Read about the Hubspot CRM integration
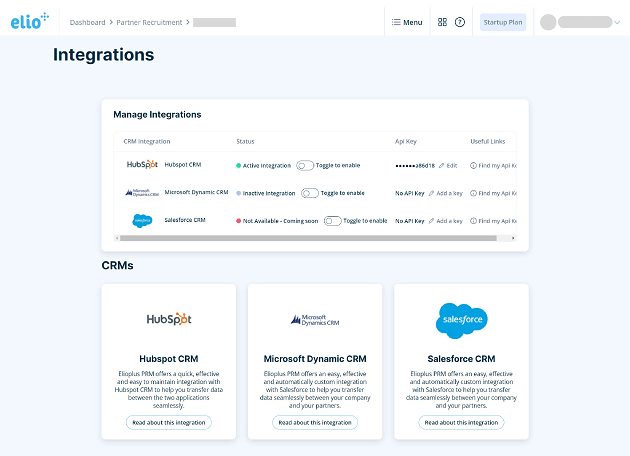Screen dimensions: 630x456 tap(169, 422)
